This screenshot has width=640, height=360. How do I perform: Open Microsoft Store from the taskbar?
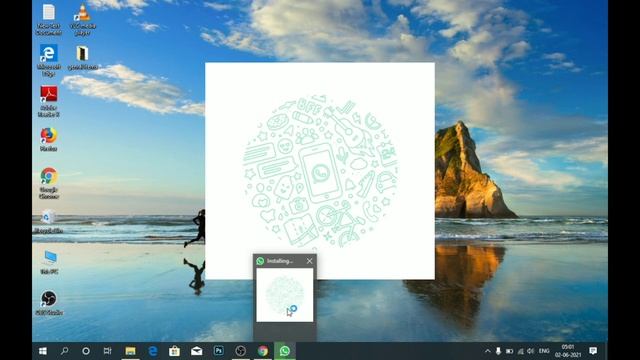point(175,351)
